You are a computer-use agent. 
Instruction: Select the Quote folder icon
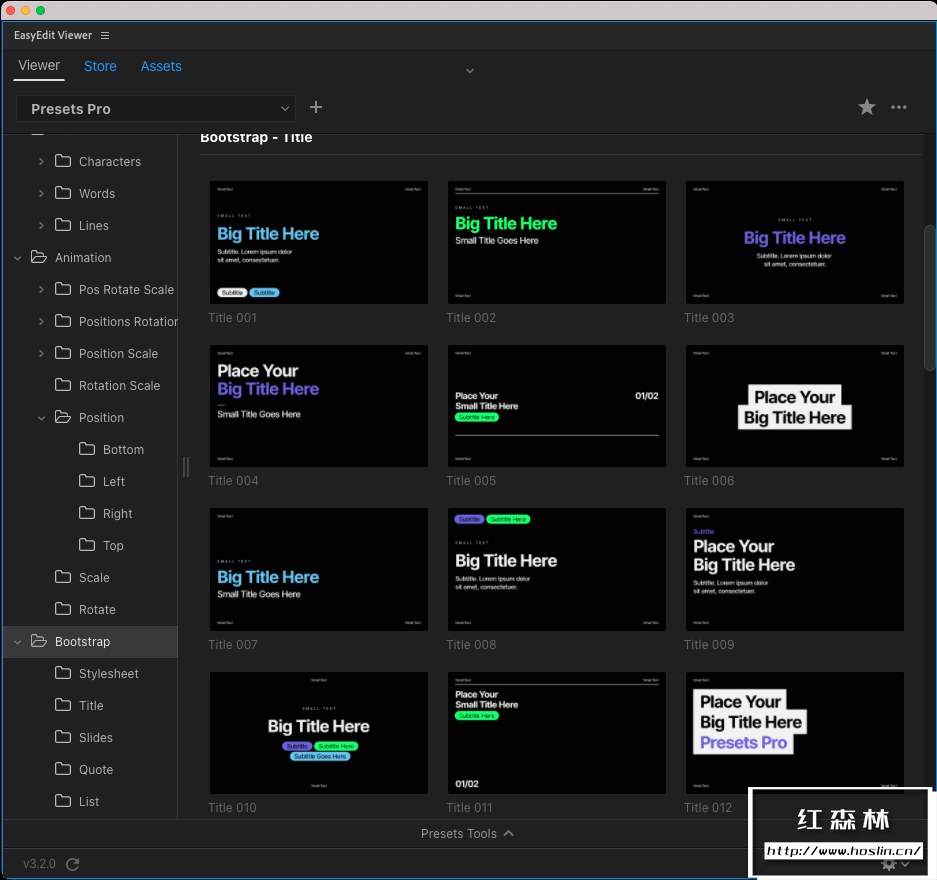[x=63, y=770]
